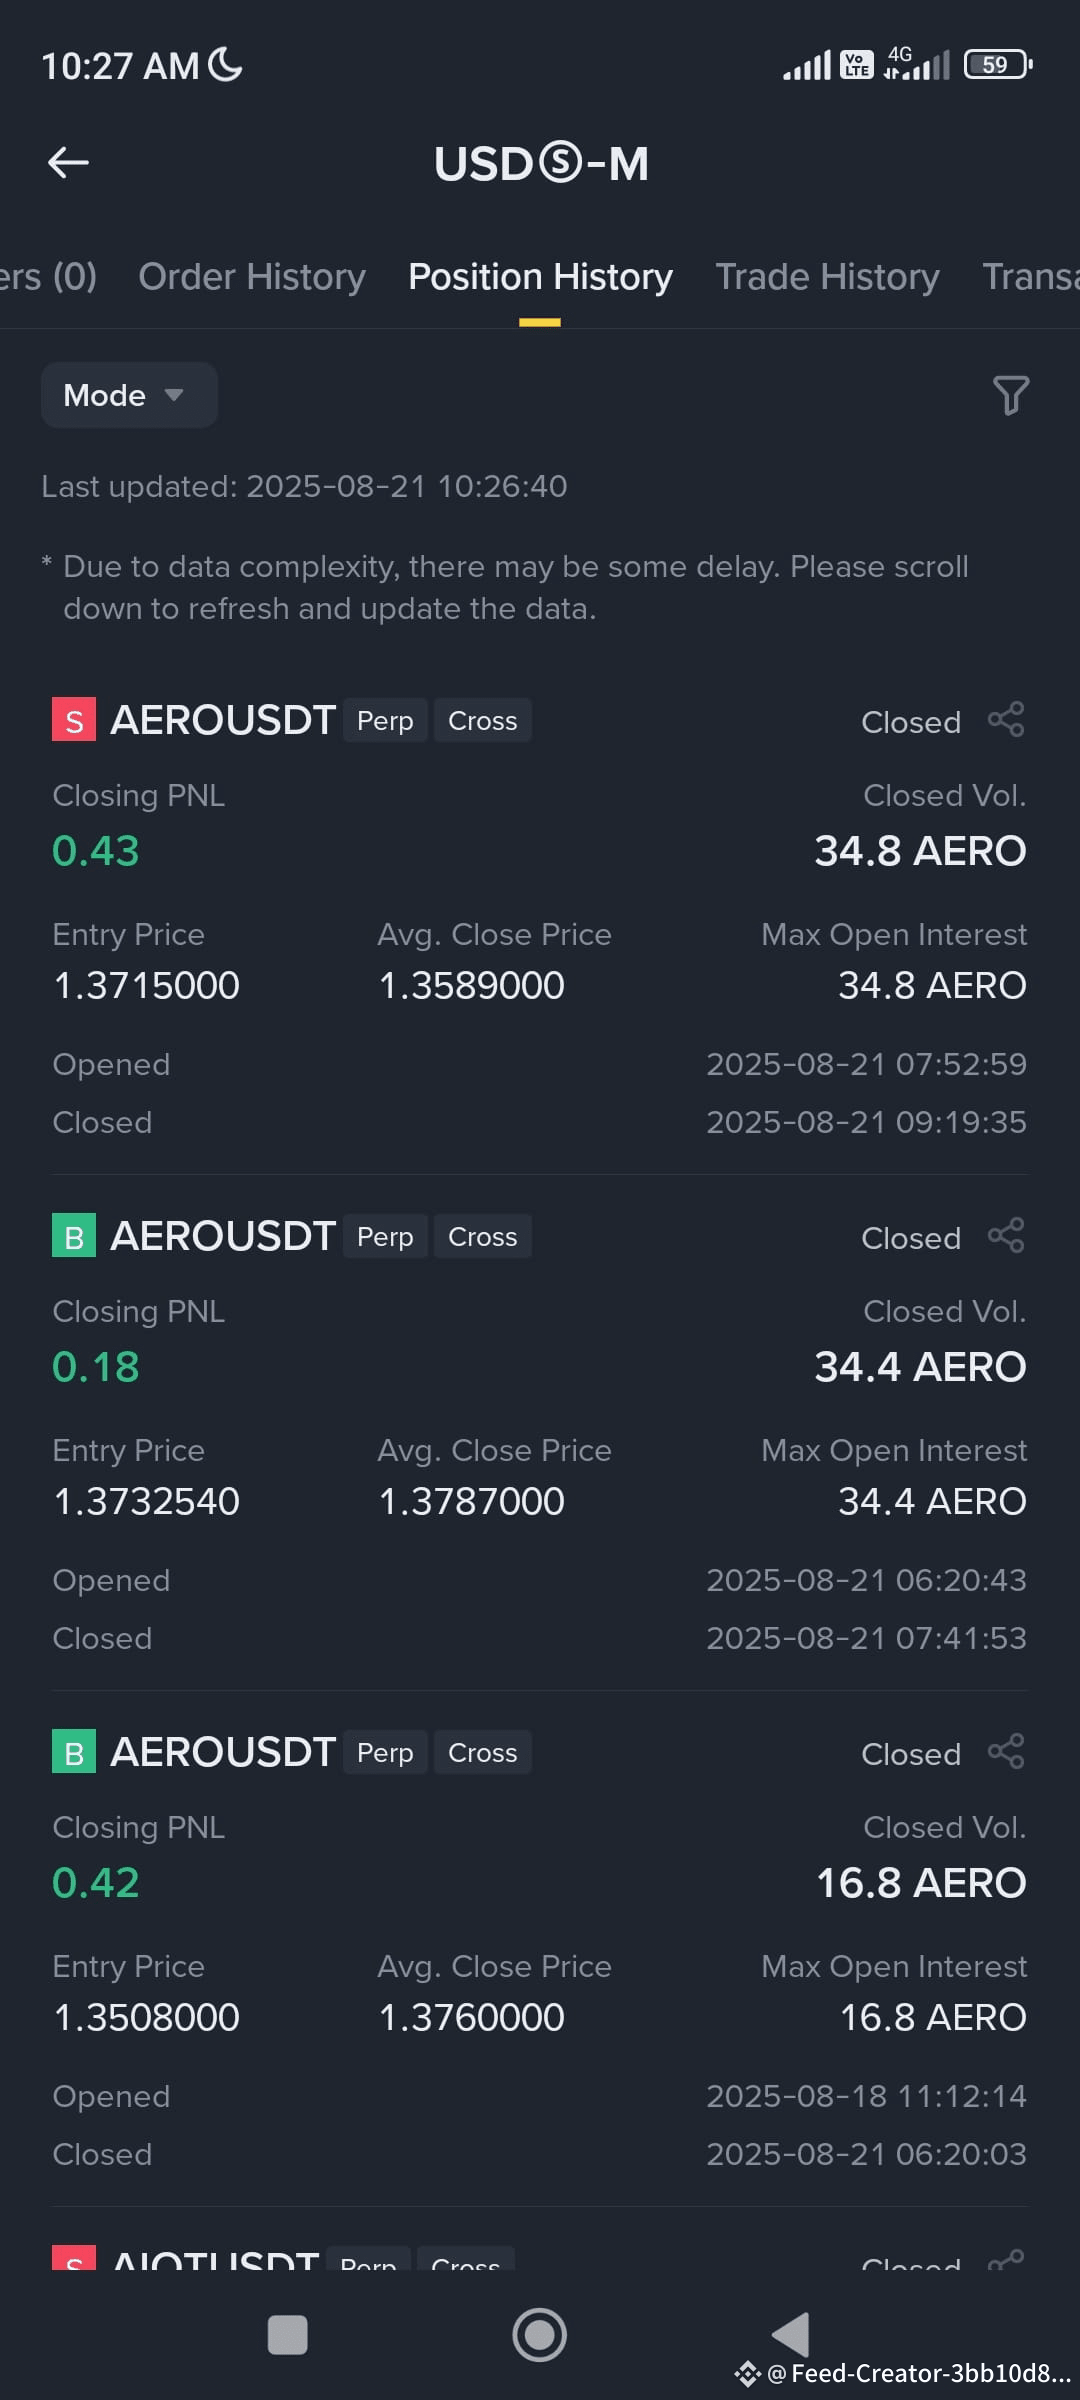Open first AEROUSDT position title

223,719
